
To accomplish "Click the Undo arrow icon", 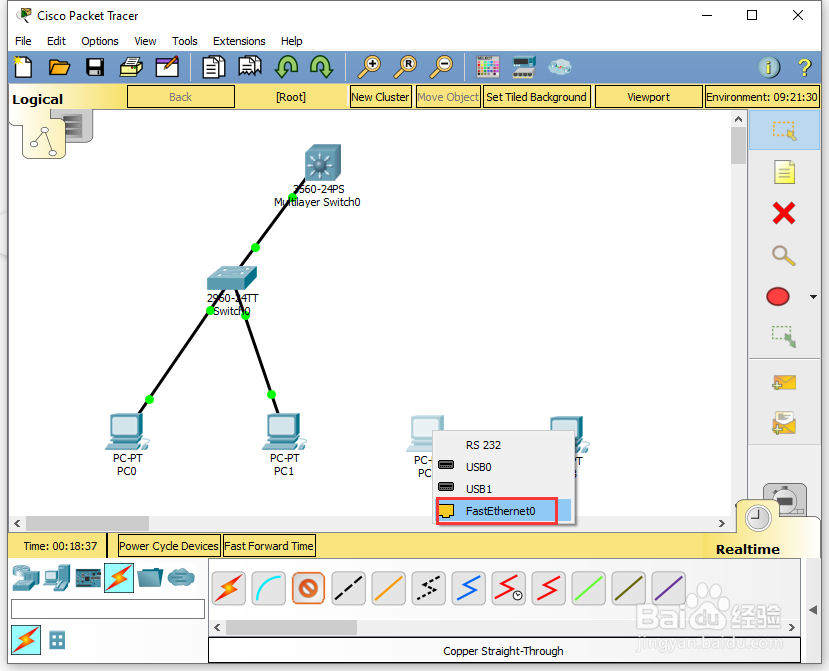I will click(x=286, y=67).
